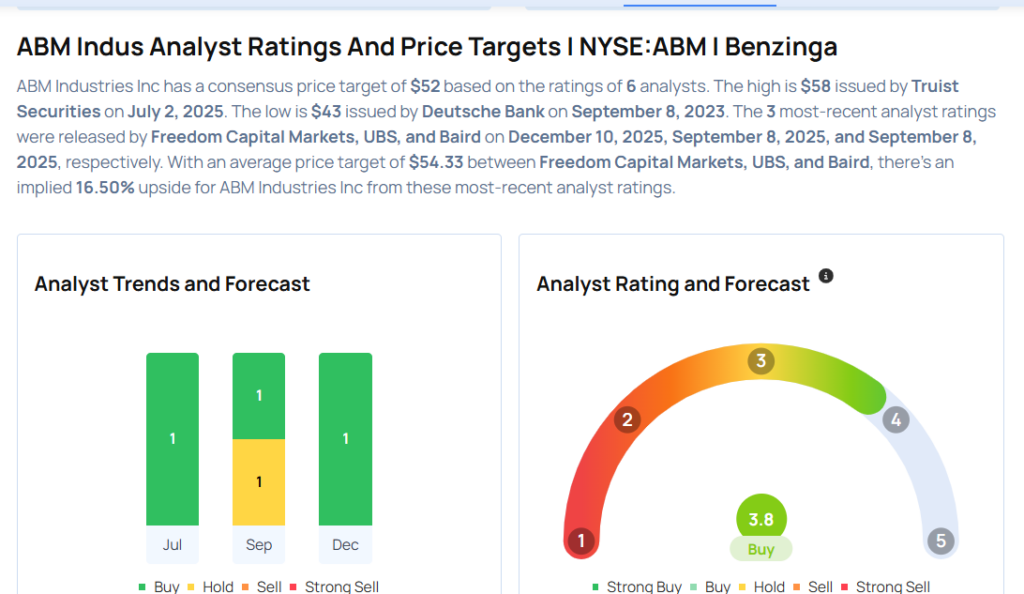
Task: Click gauge marker number 3
Action: [x=760, y=361]
